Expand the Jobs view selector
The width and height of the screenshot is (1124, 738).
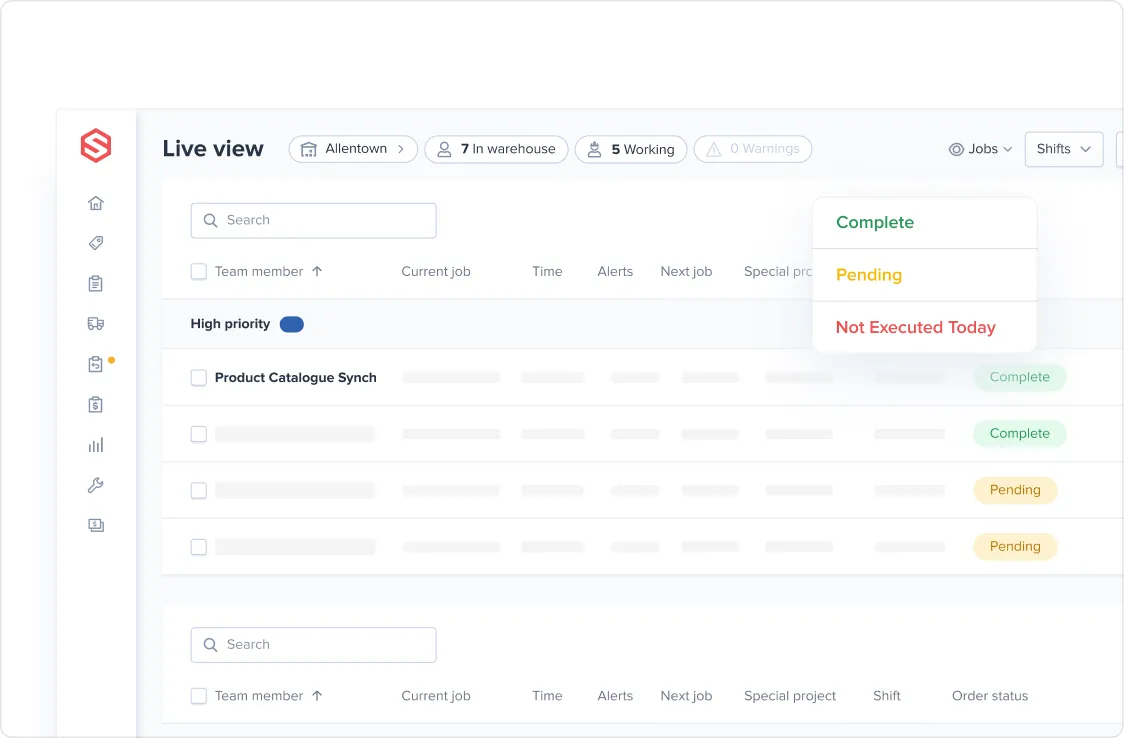pos(979,148)
